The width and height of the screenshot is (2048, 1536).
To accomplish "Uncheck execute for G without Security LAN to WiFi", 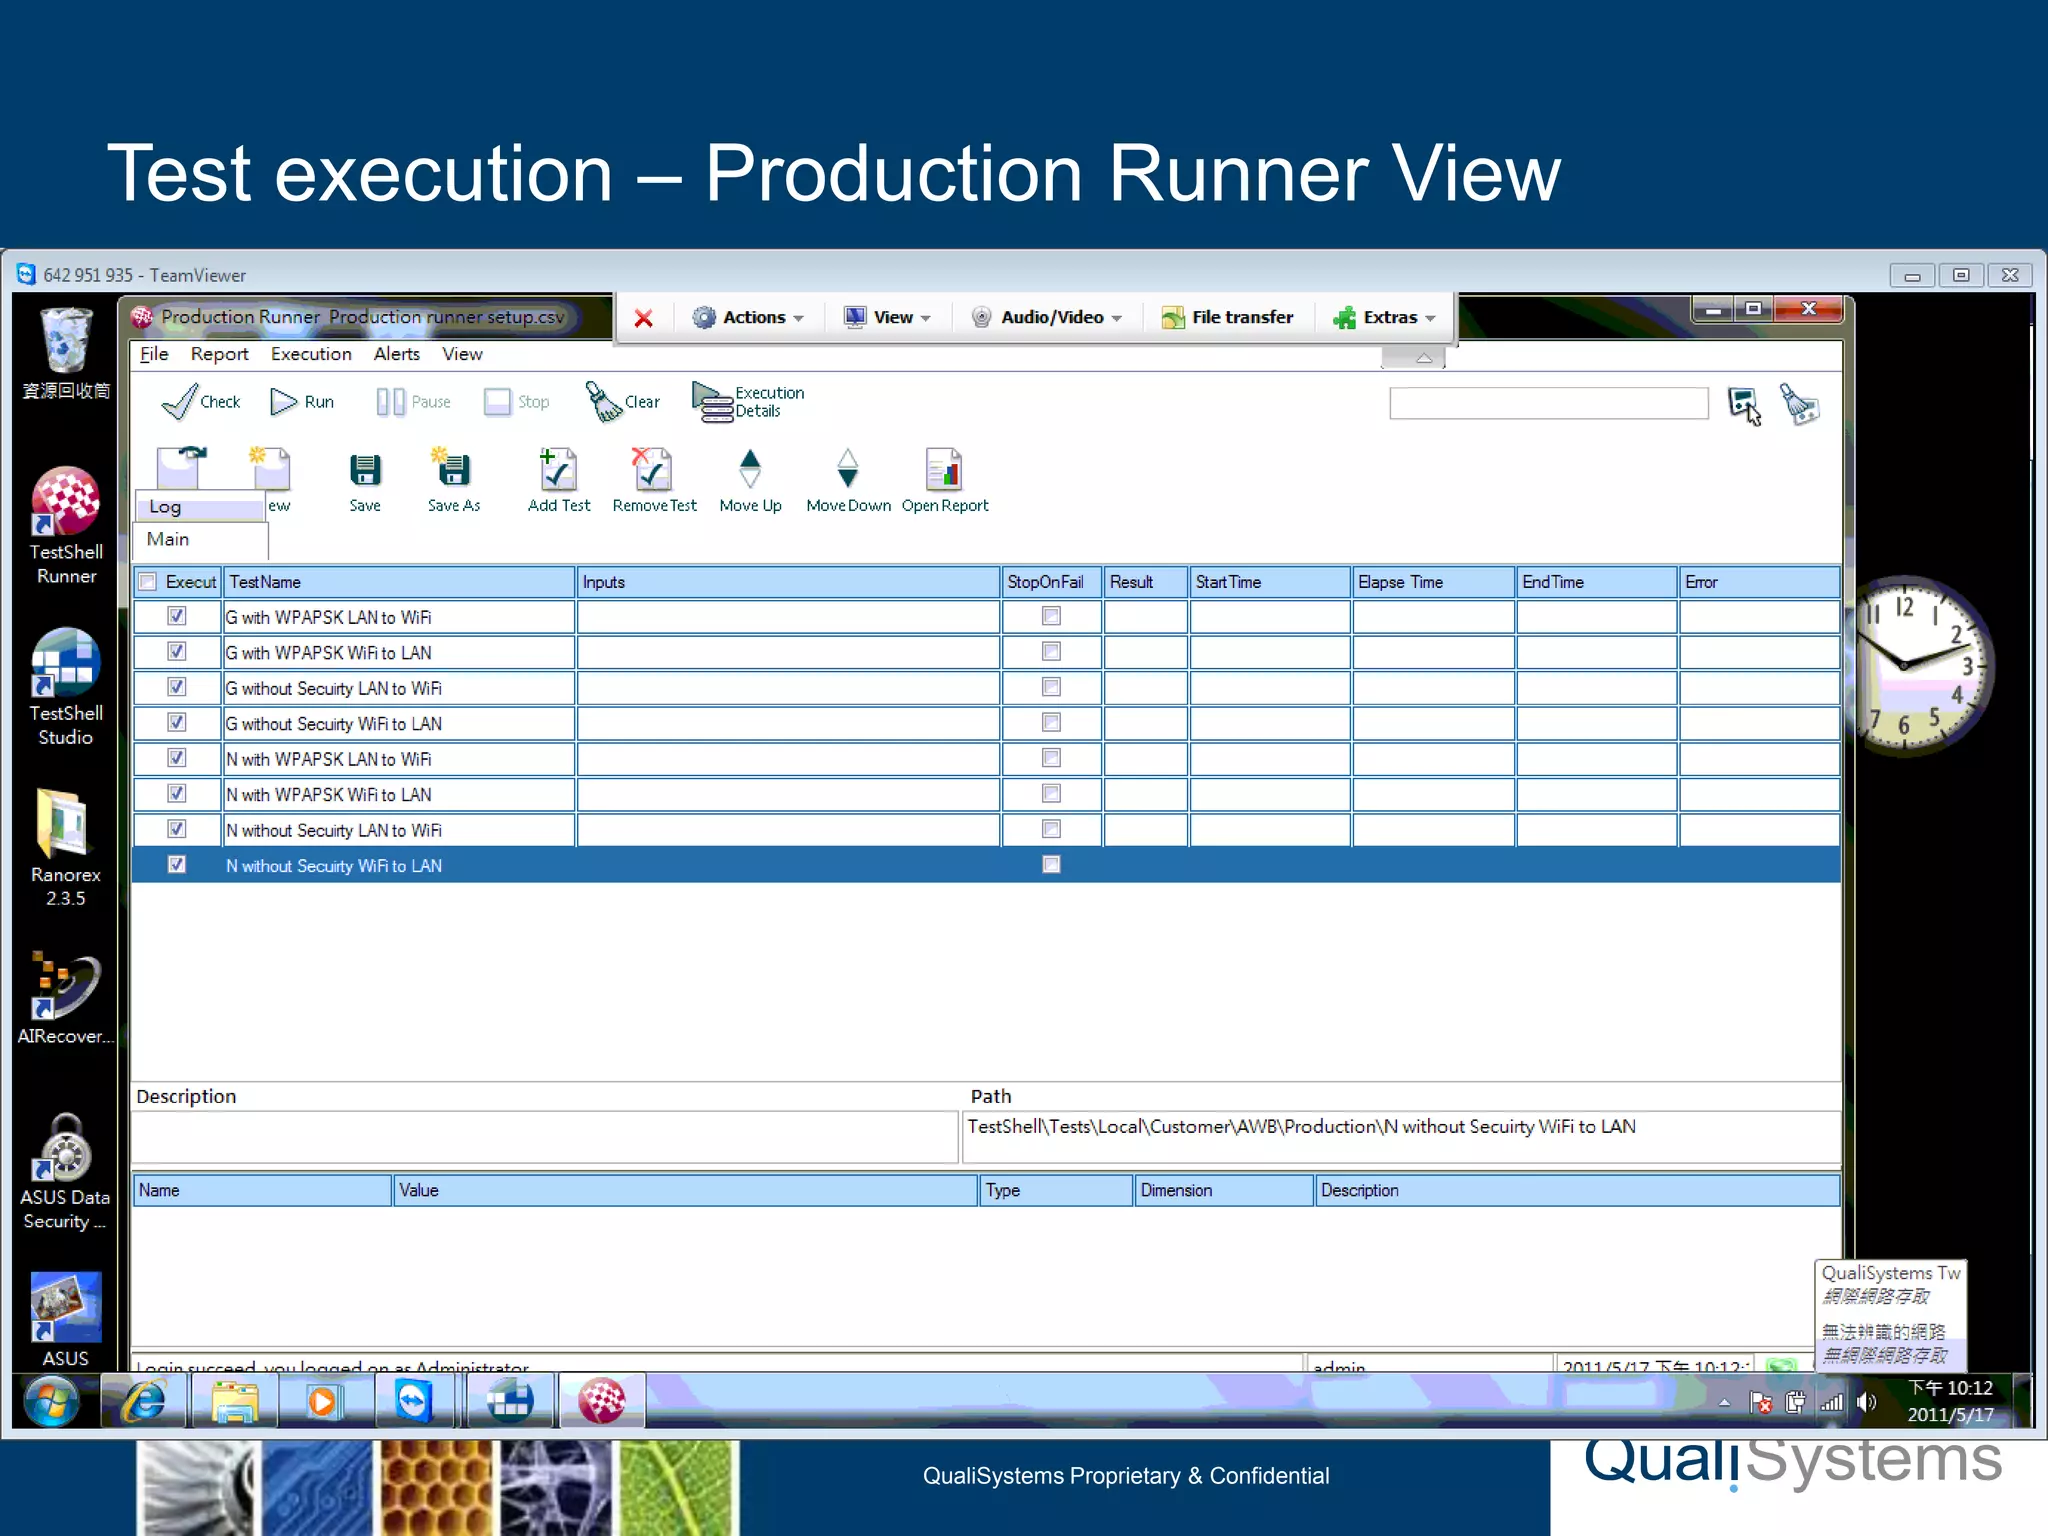I will [177, 687].
